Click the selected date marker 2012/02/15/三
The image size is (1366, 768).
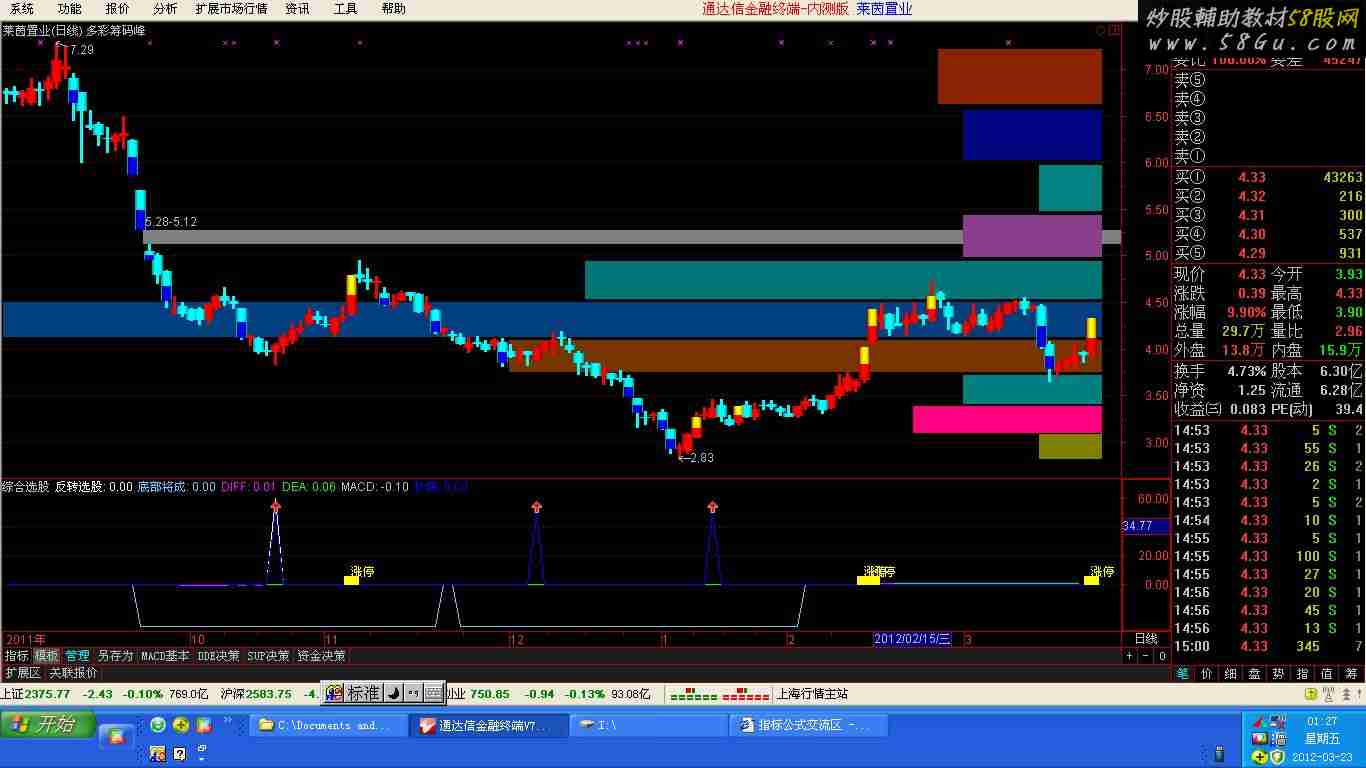[x=911, y=638]
